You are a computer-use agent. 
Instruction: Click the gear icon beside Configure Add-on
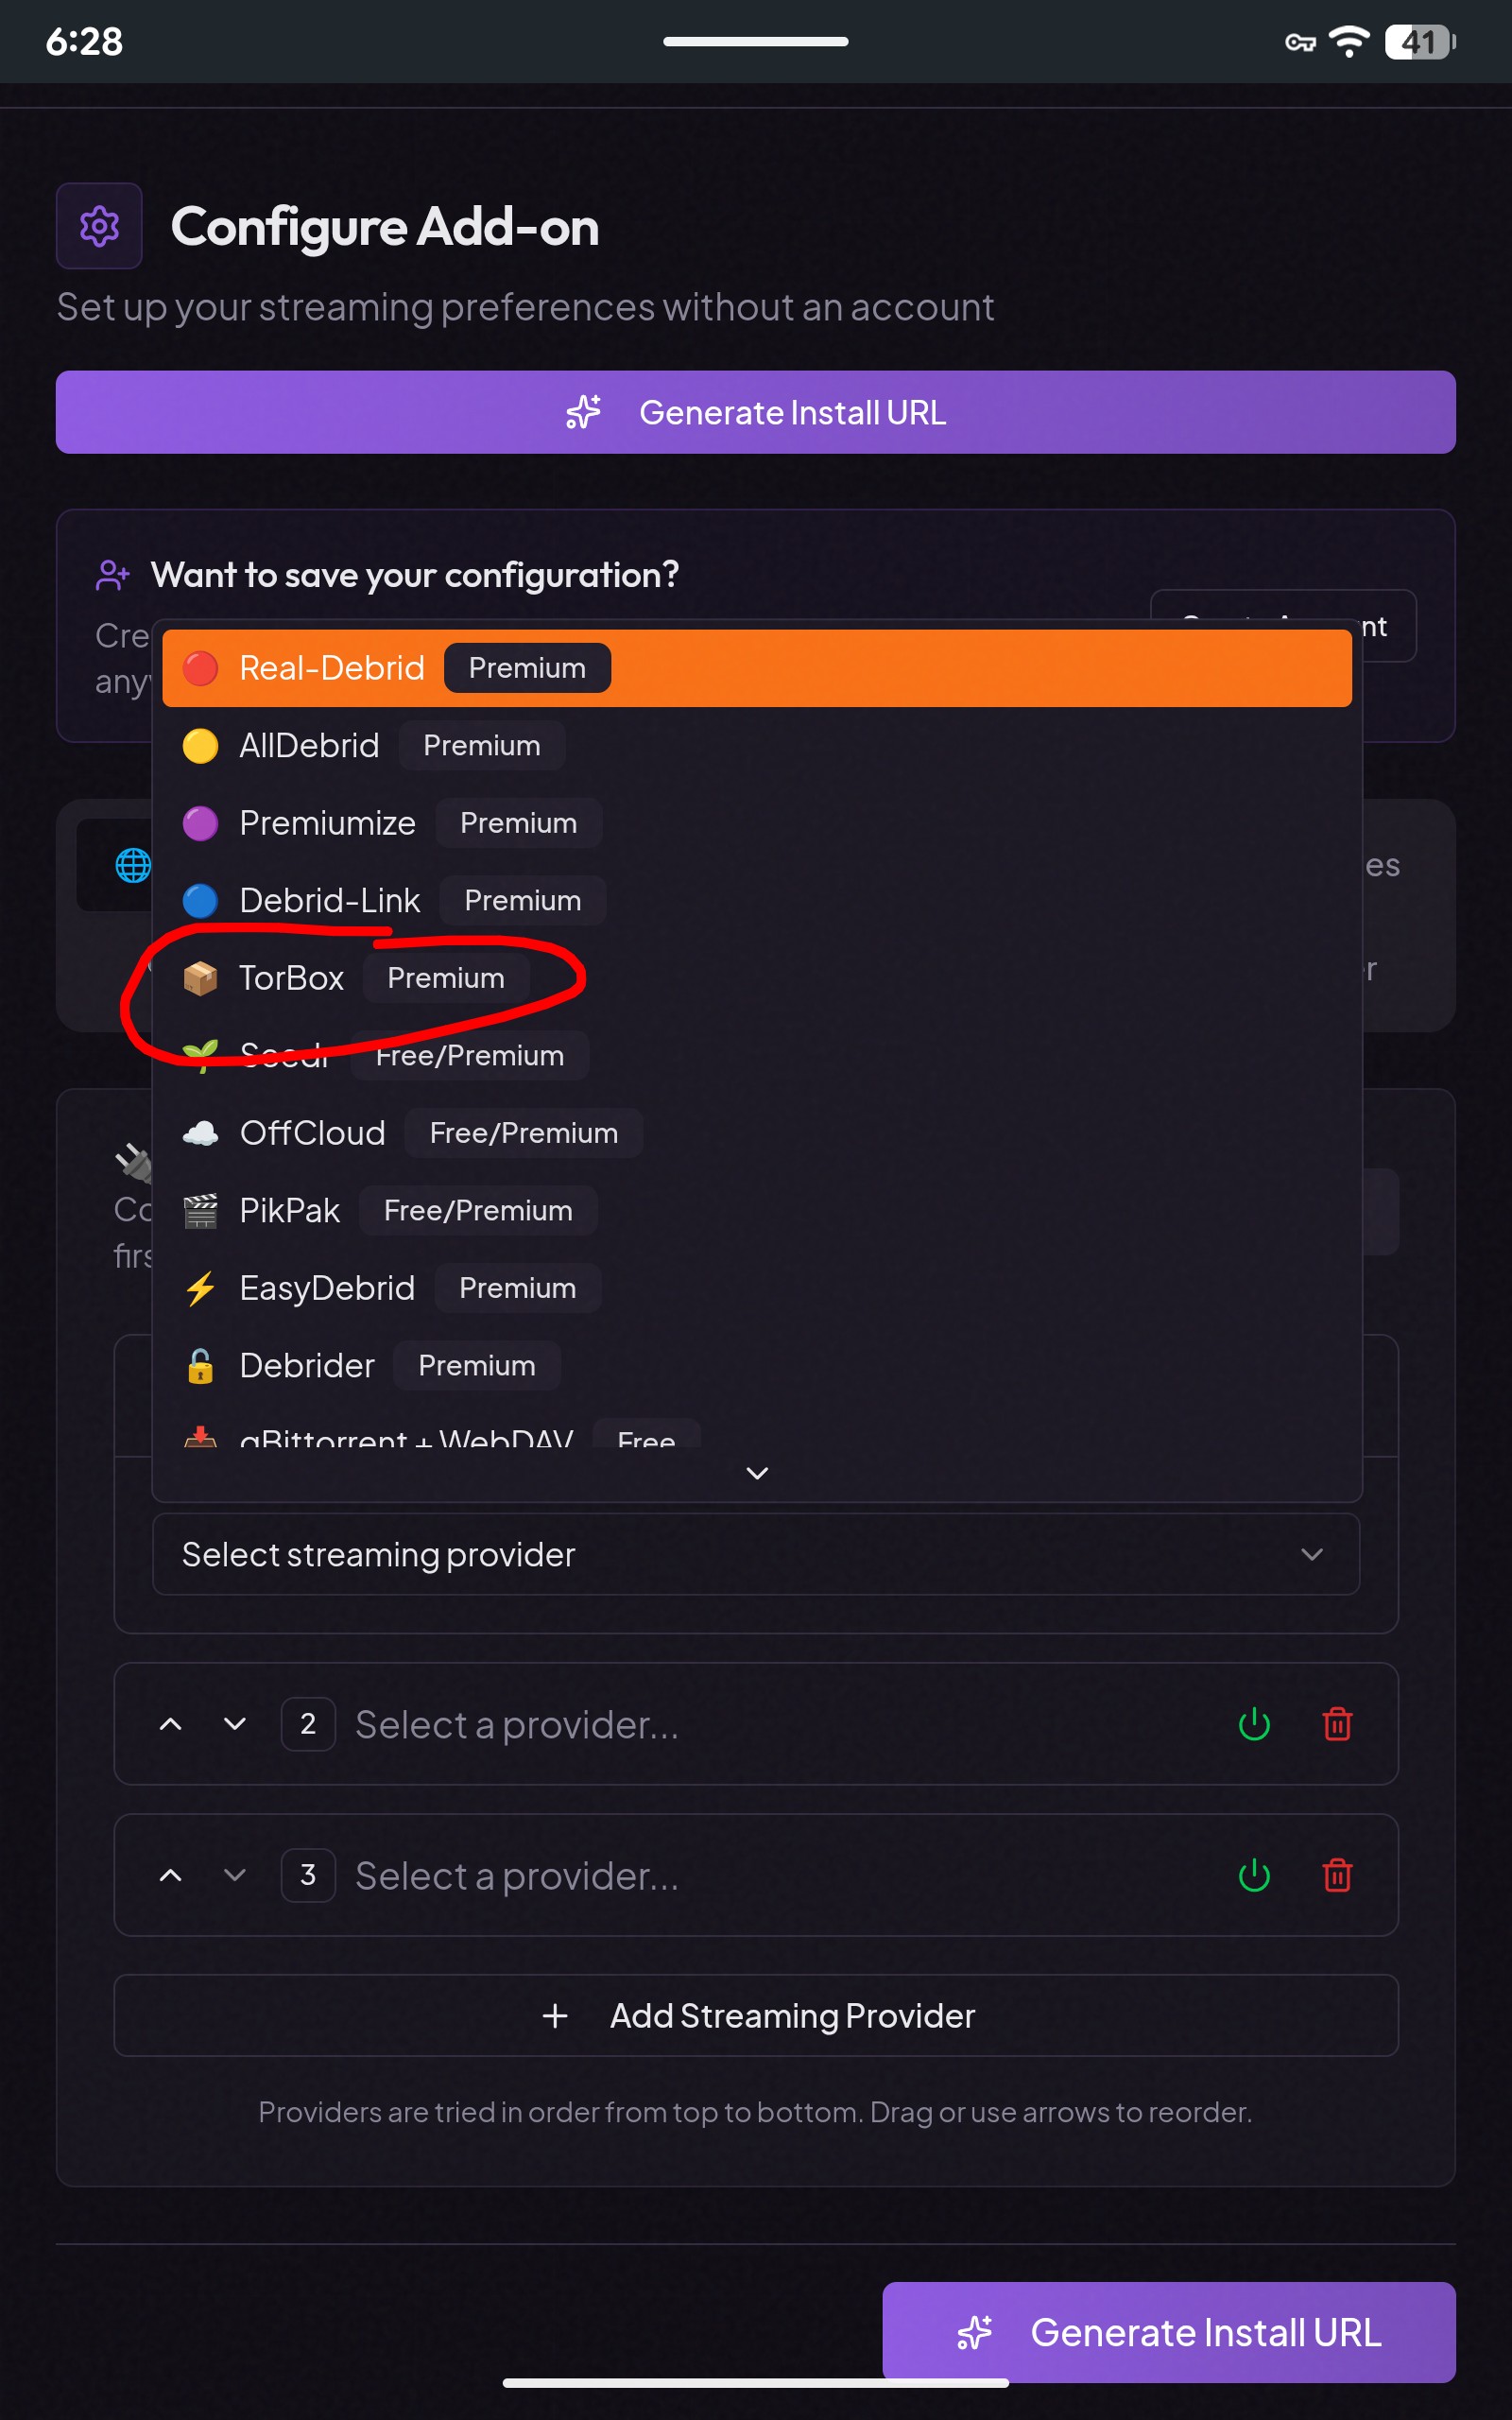(99, 226)
